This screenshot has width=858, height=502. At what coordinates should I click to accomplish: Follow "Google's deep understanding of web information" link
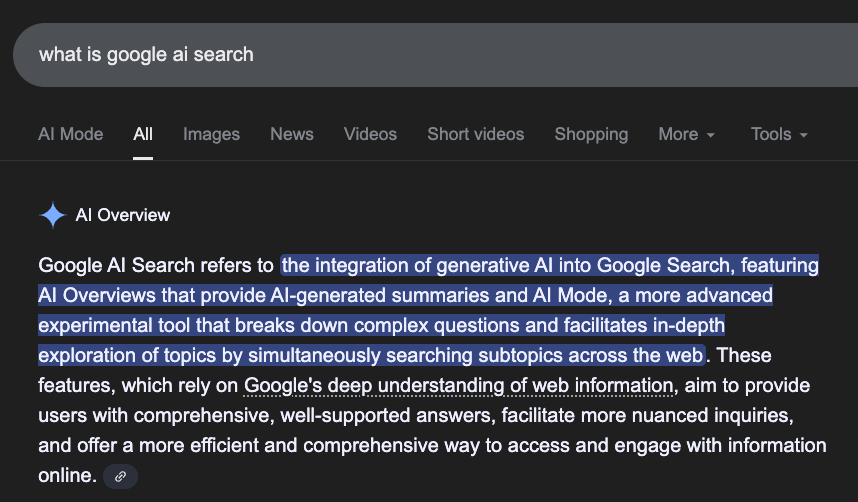pos(459,385)
